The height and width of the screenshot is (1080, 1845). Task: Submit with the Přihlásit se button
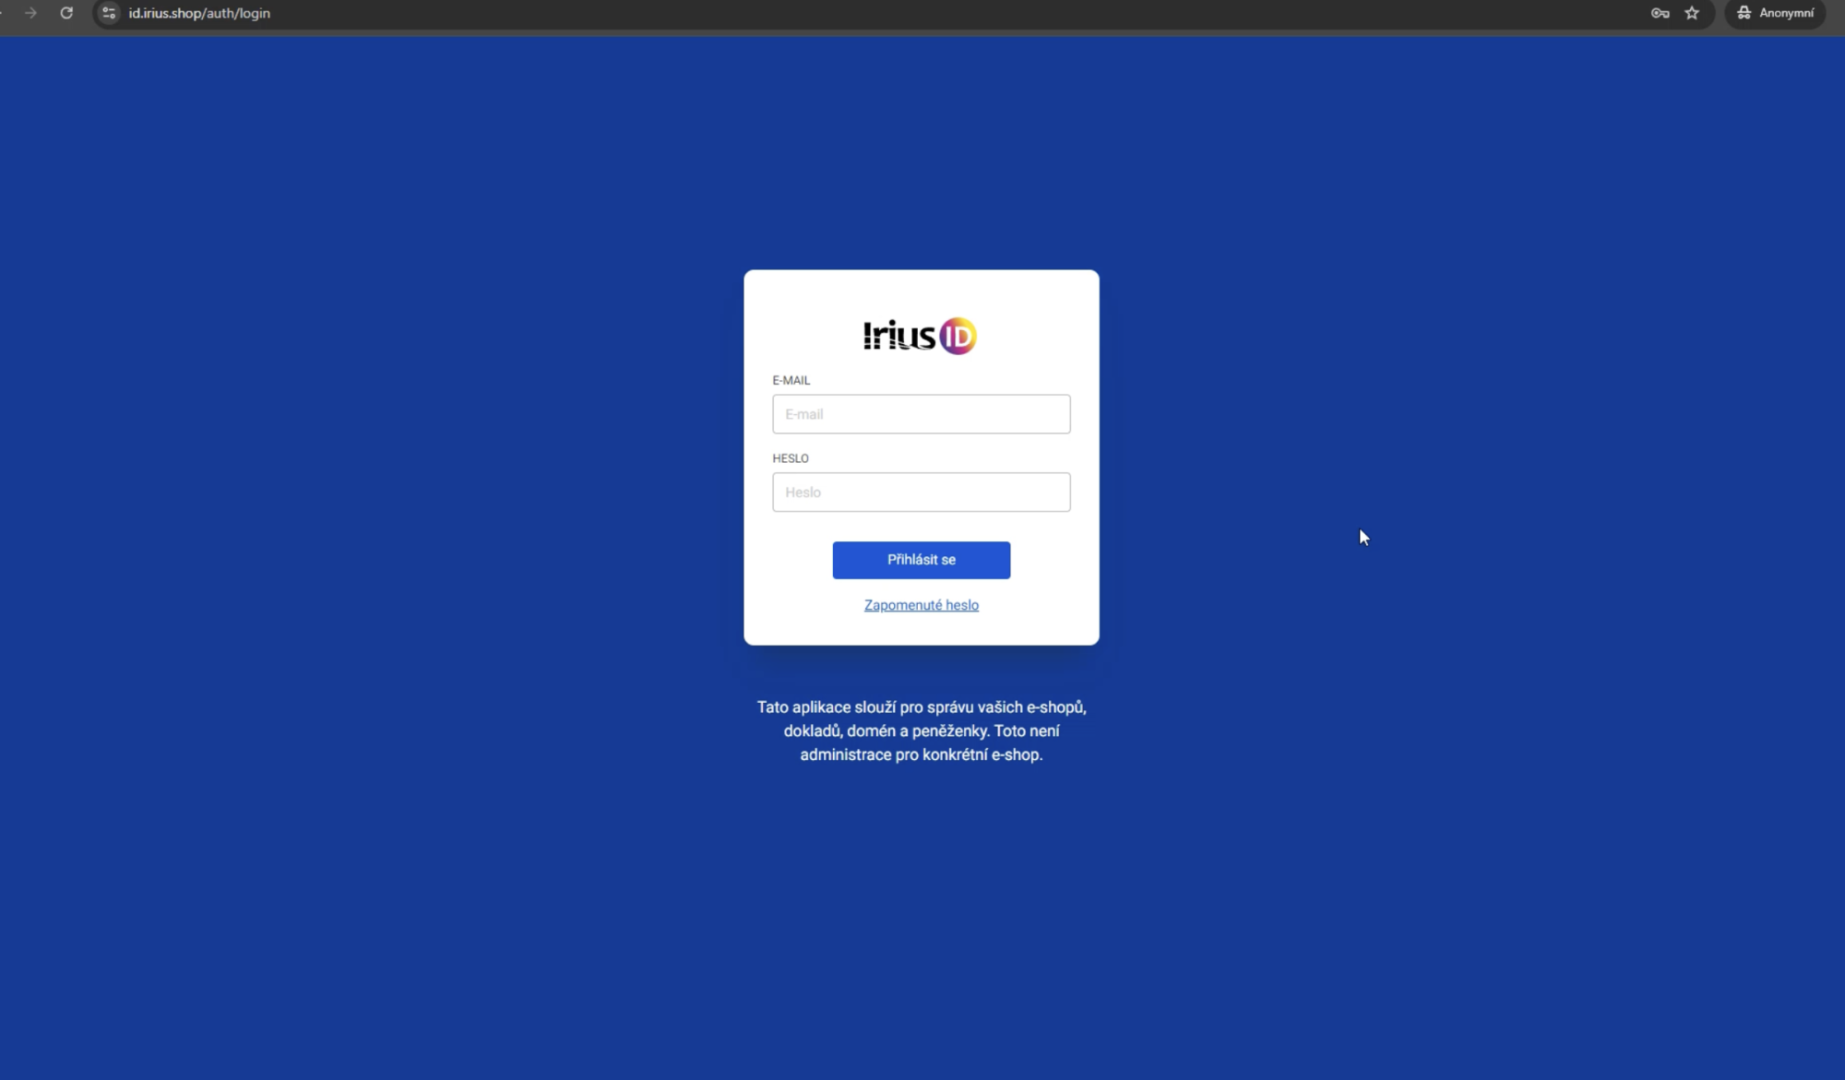921,560
